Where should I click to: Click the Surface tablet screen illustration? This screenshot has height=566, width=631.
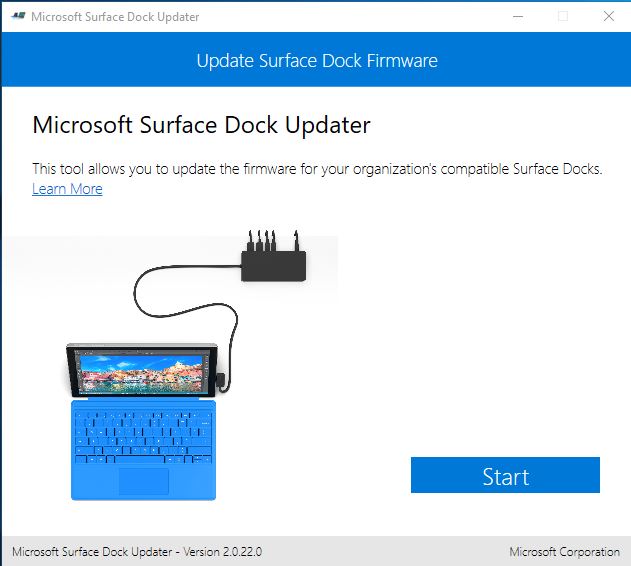click(x=142, y=371)
